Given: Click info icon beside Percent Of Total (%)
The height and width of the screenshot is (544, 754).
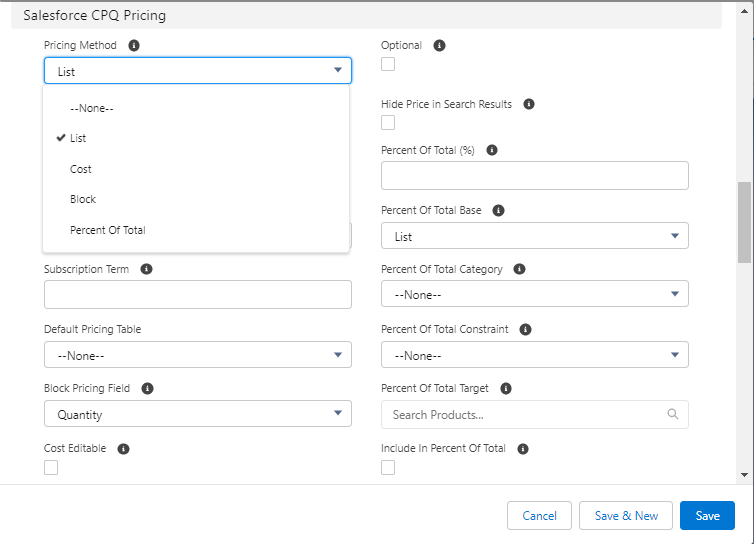Looking at the screenshot, I should coord(491,150).
